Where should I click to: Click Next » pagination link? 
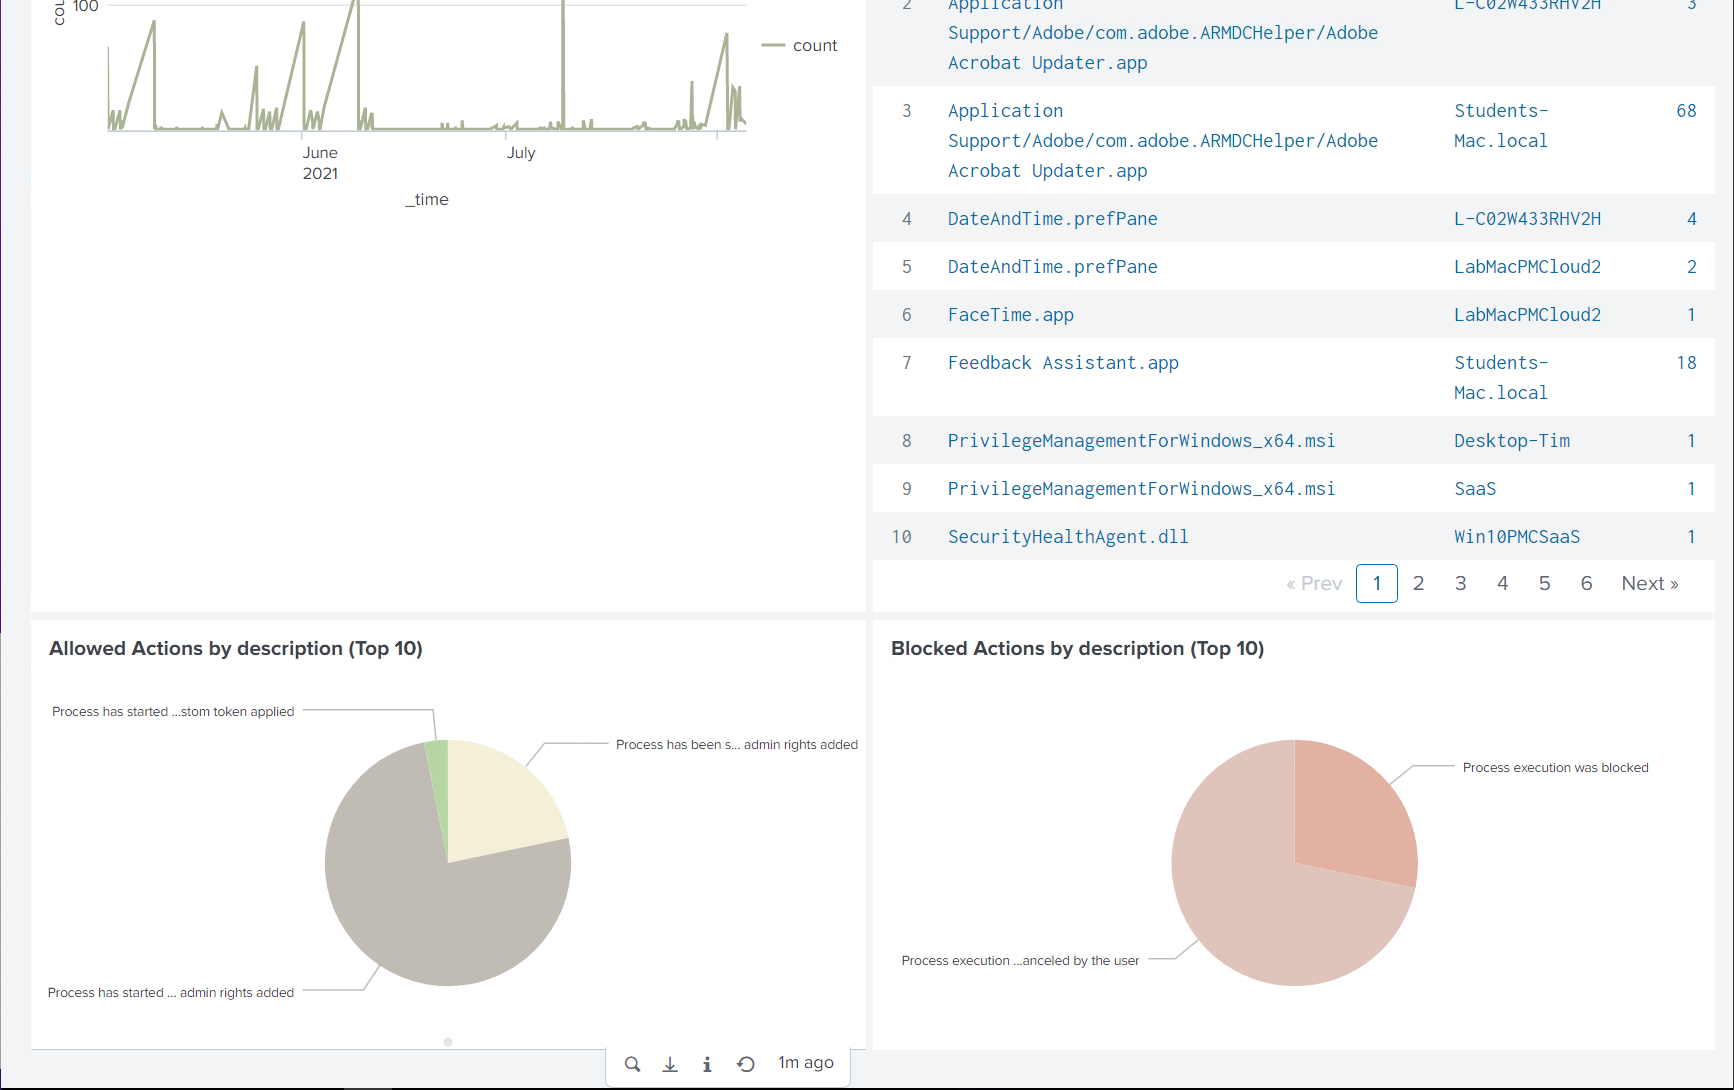[1649, 583]
